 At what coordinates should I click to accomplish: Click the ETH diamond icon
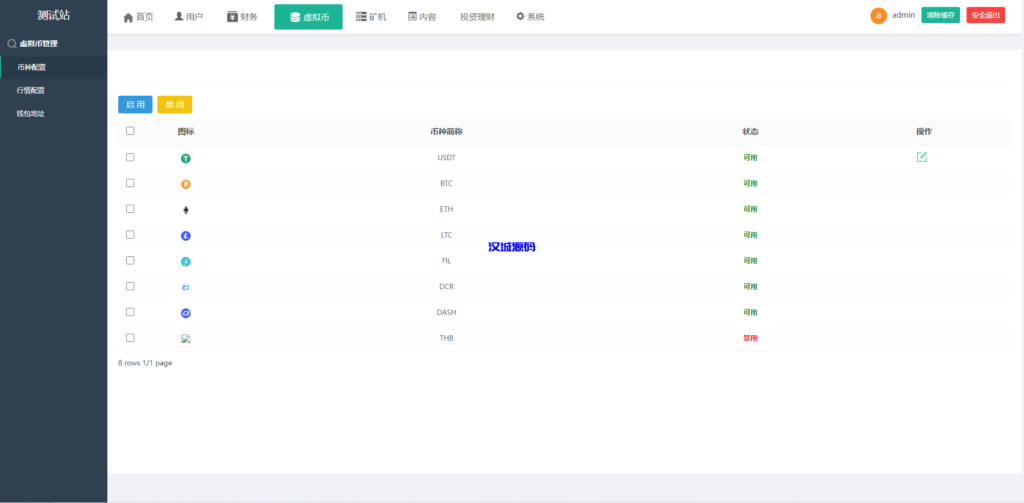[x=185, y=210]
